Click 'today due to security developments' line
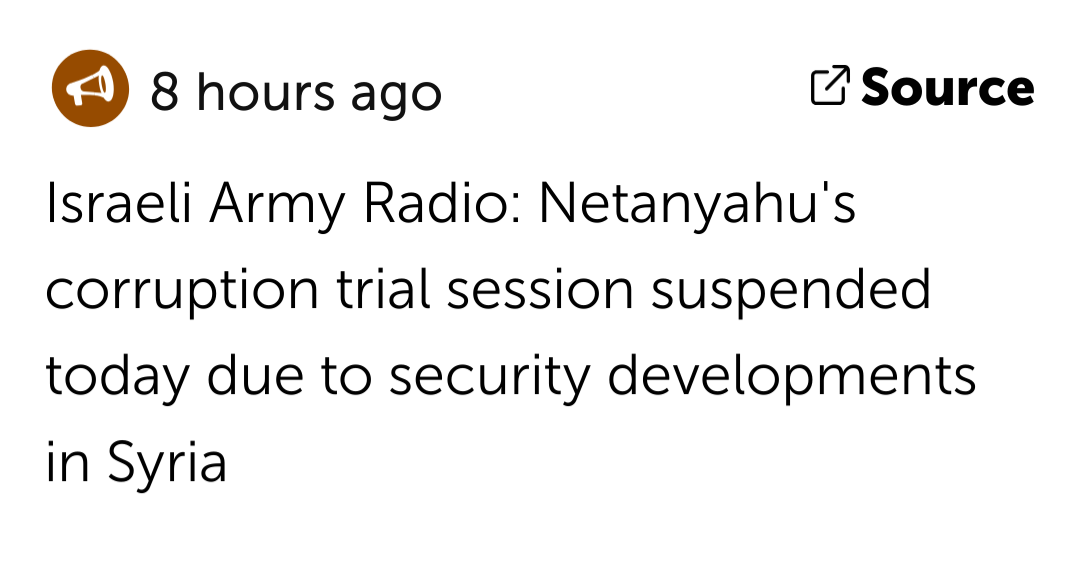This screenshot has height=569, width=1080. pos(510,377)
